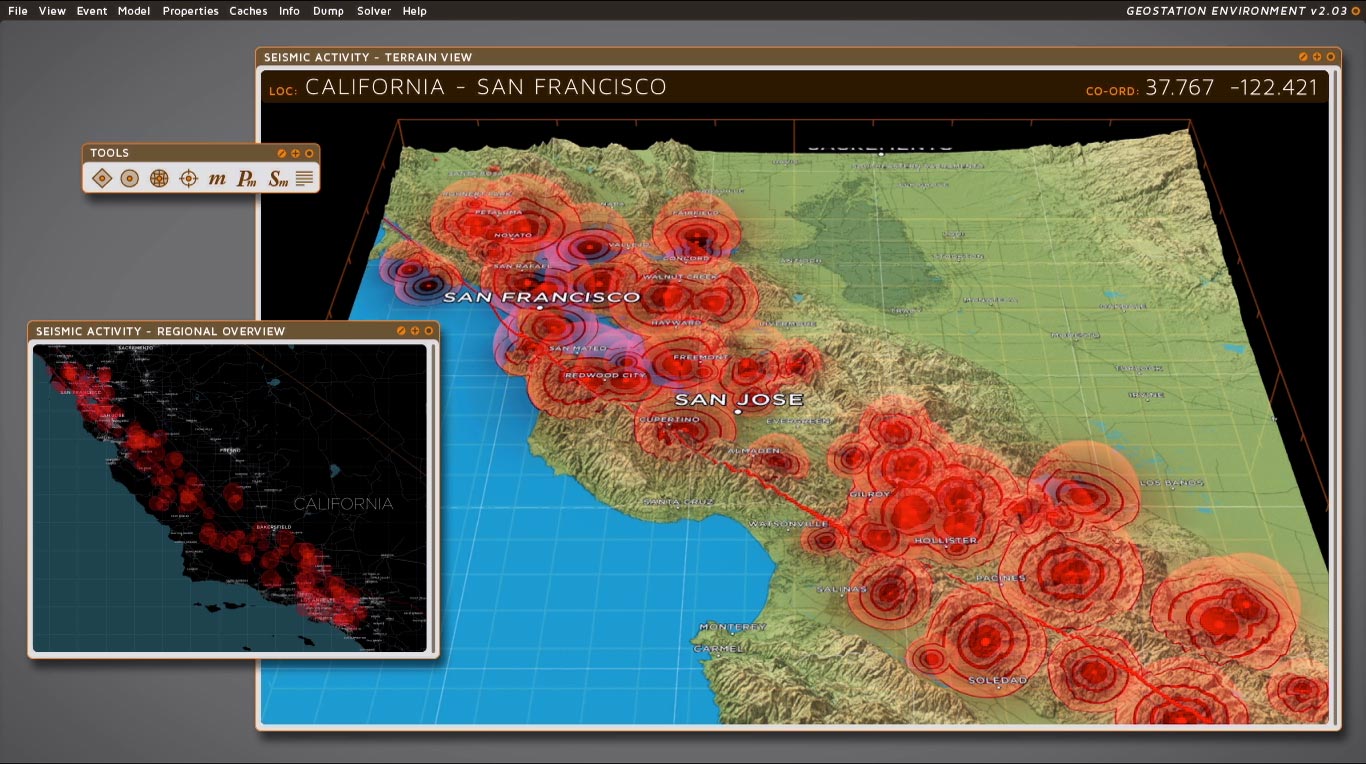Click plus icon in Regional Overview header
Viewport: 1366px width, 764px height.
coord(415,331)
